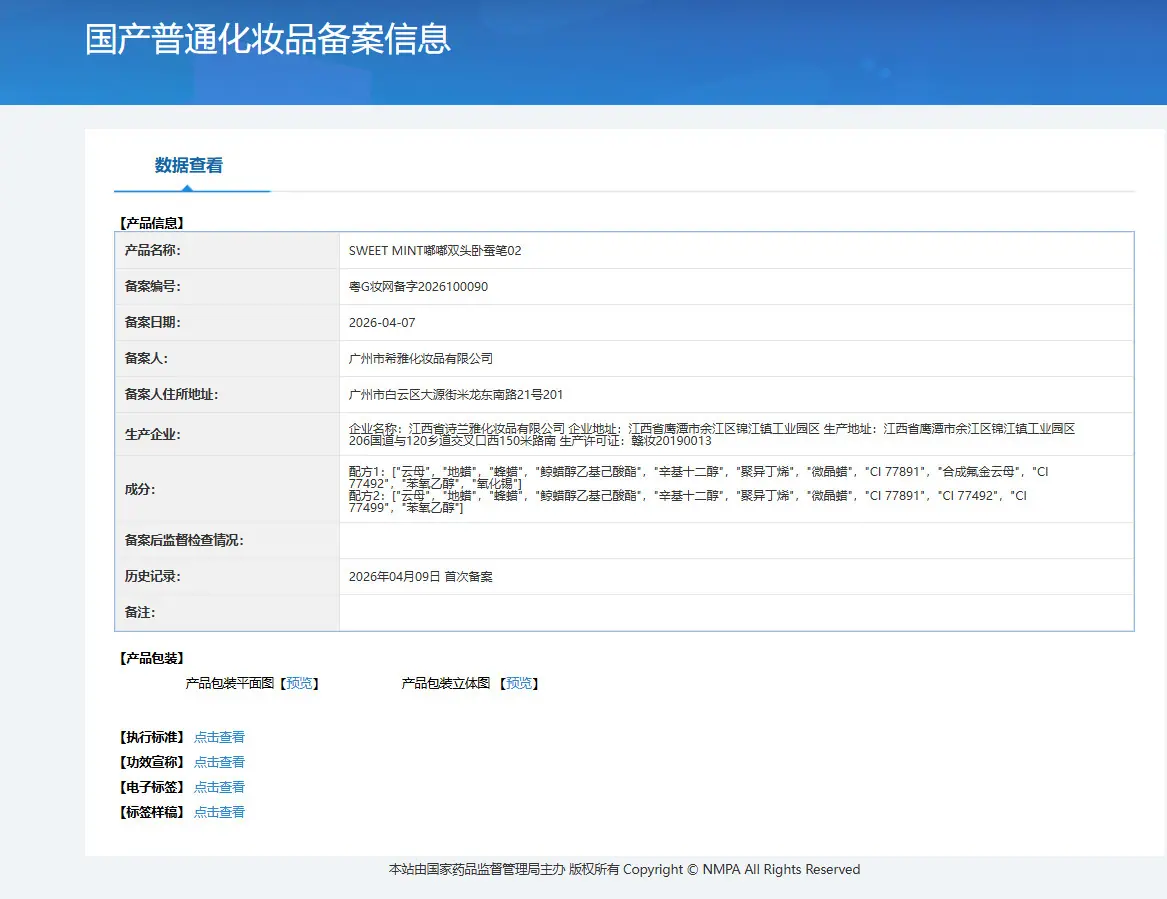Click the 产品信息 section heading
The width and height of the screenshot is (1167, 899).
[152, 223]
